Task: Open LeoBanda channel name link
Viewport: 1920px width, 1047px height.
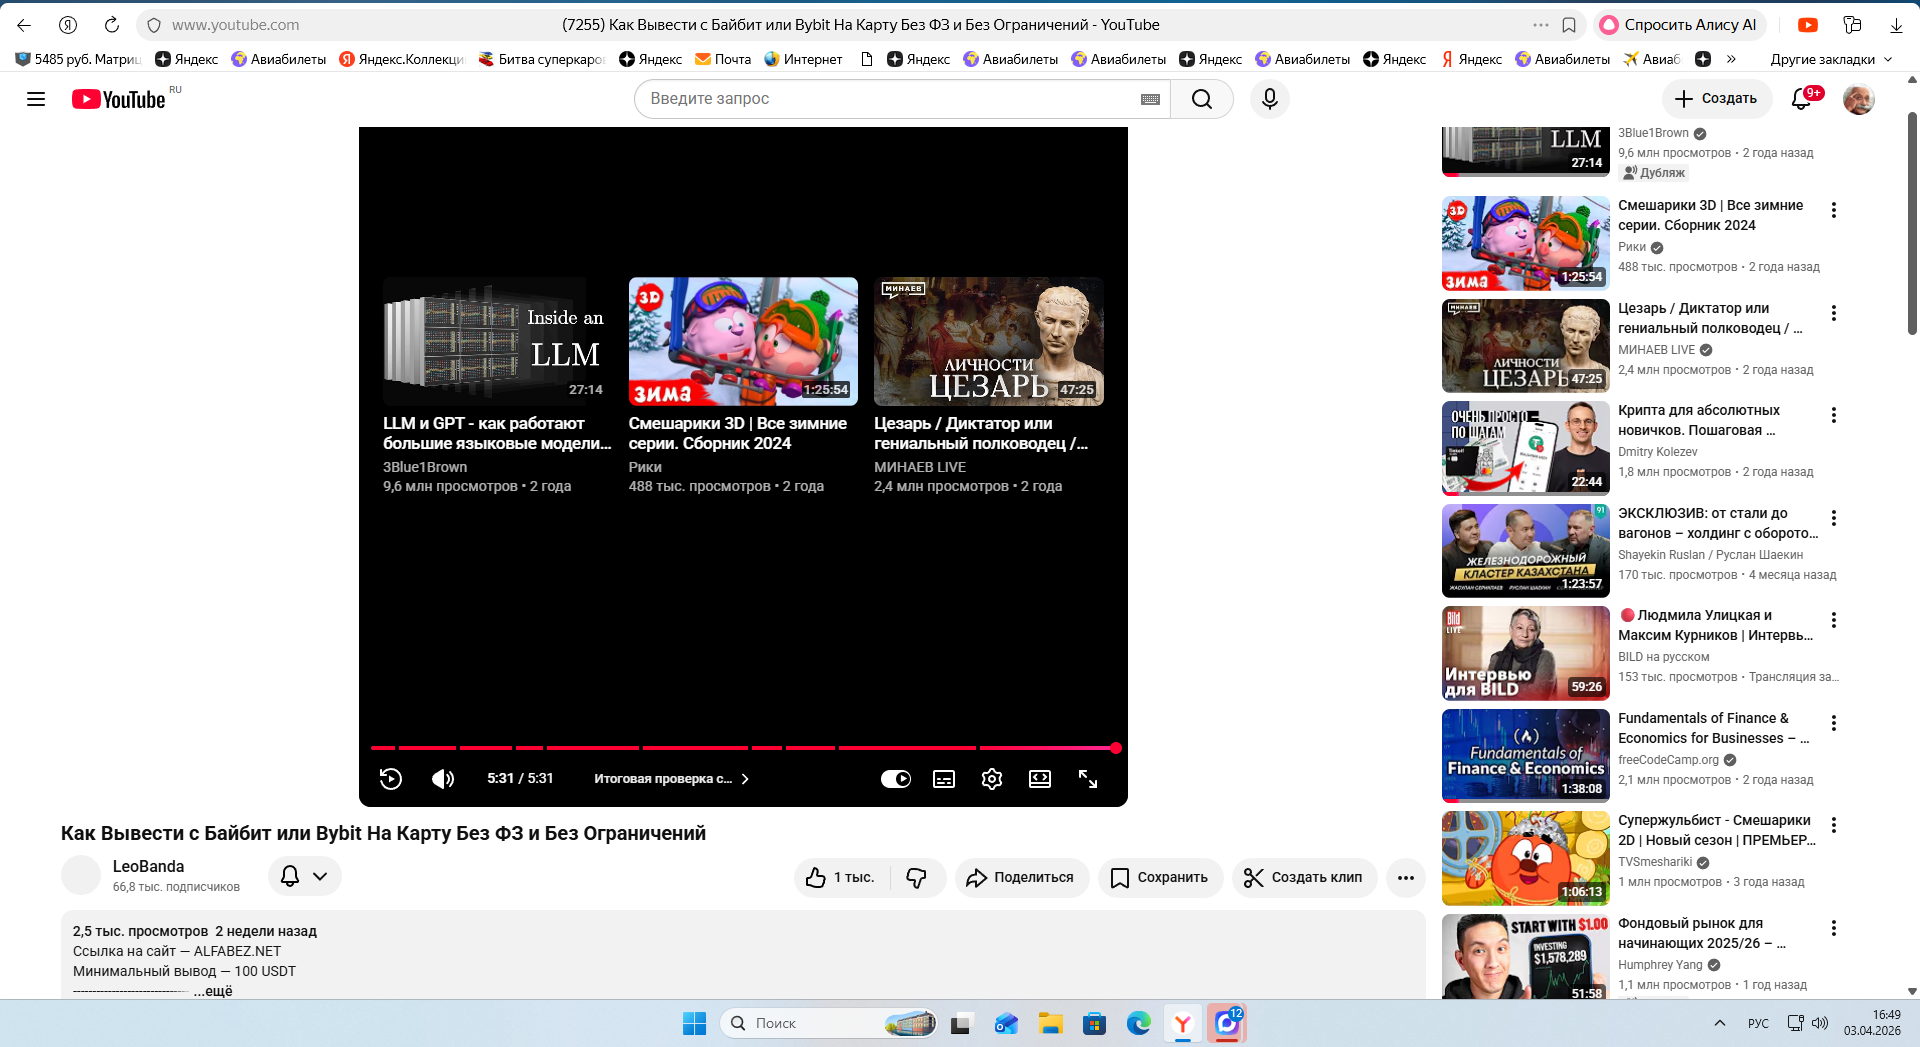Action: 148,867
